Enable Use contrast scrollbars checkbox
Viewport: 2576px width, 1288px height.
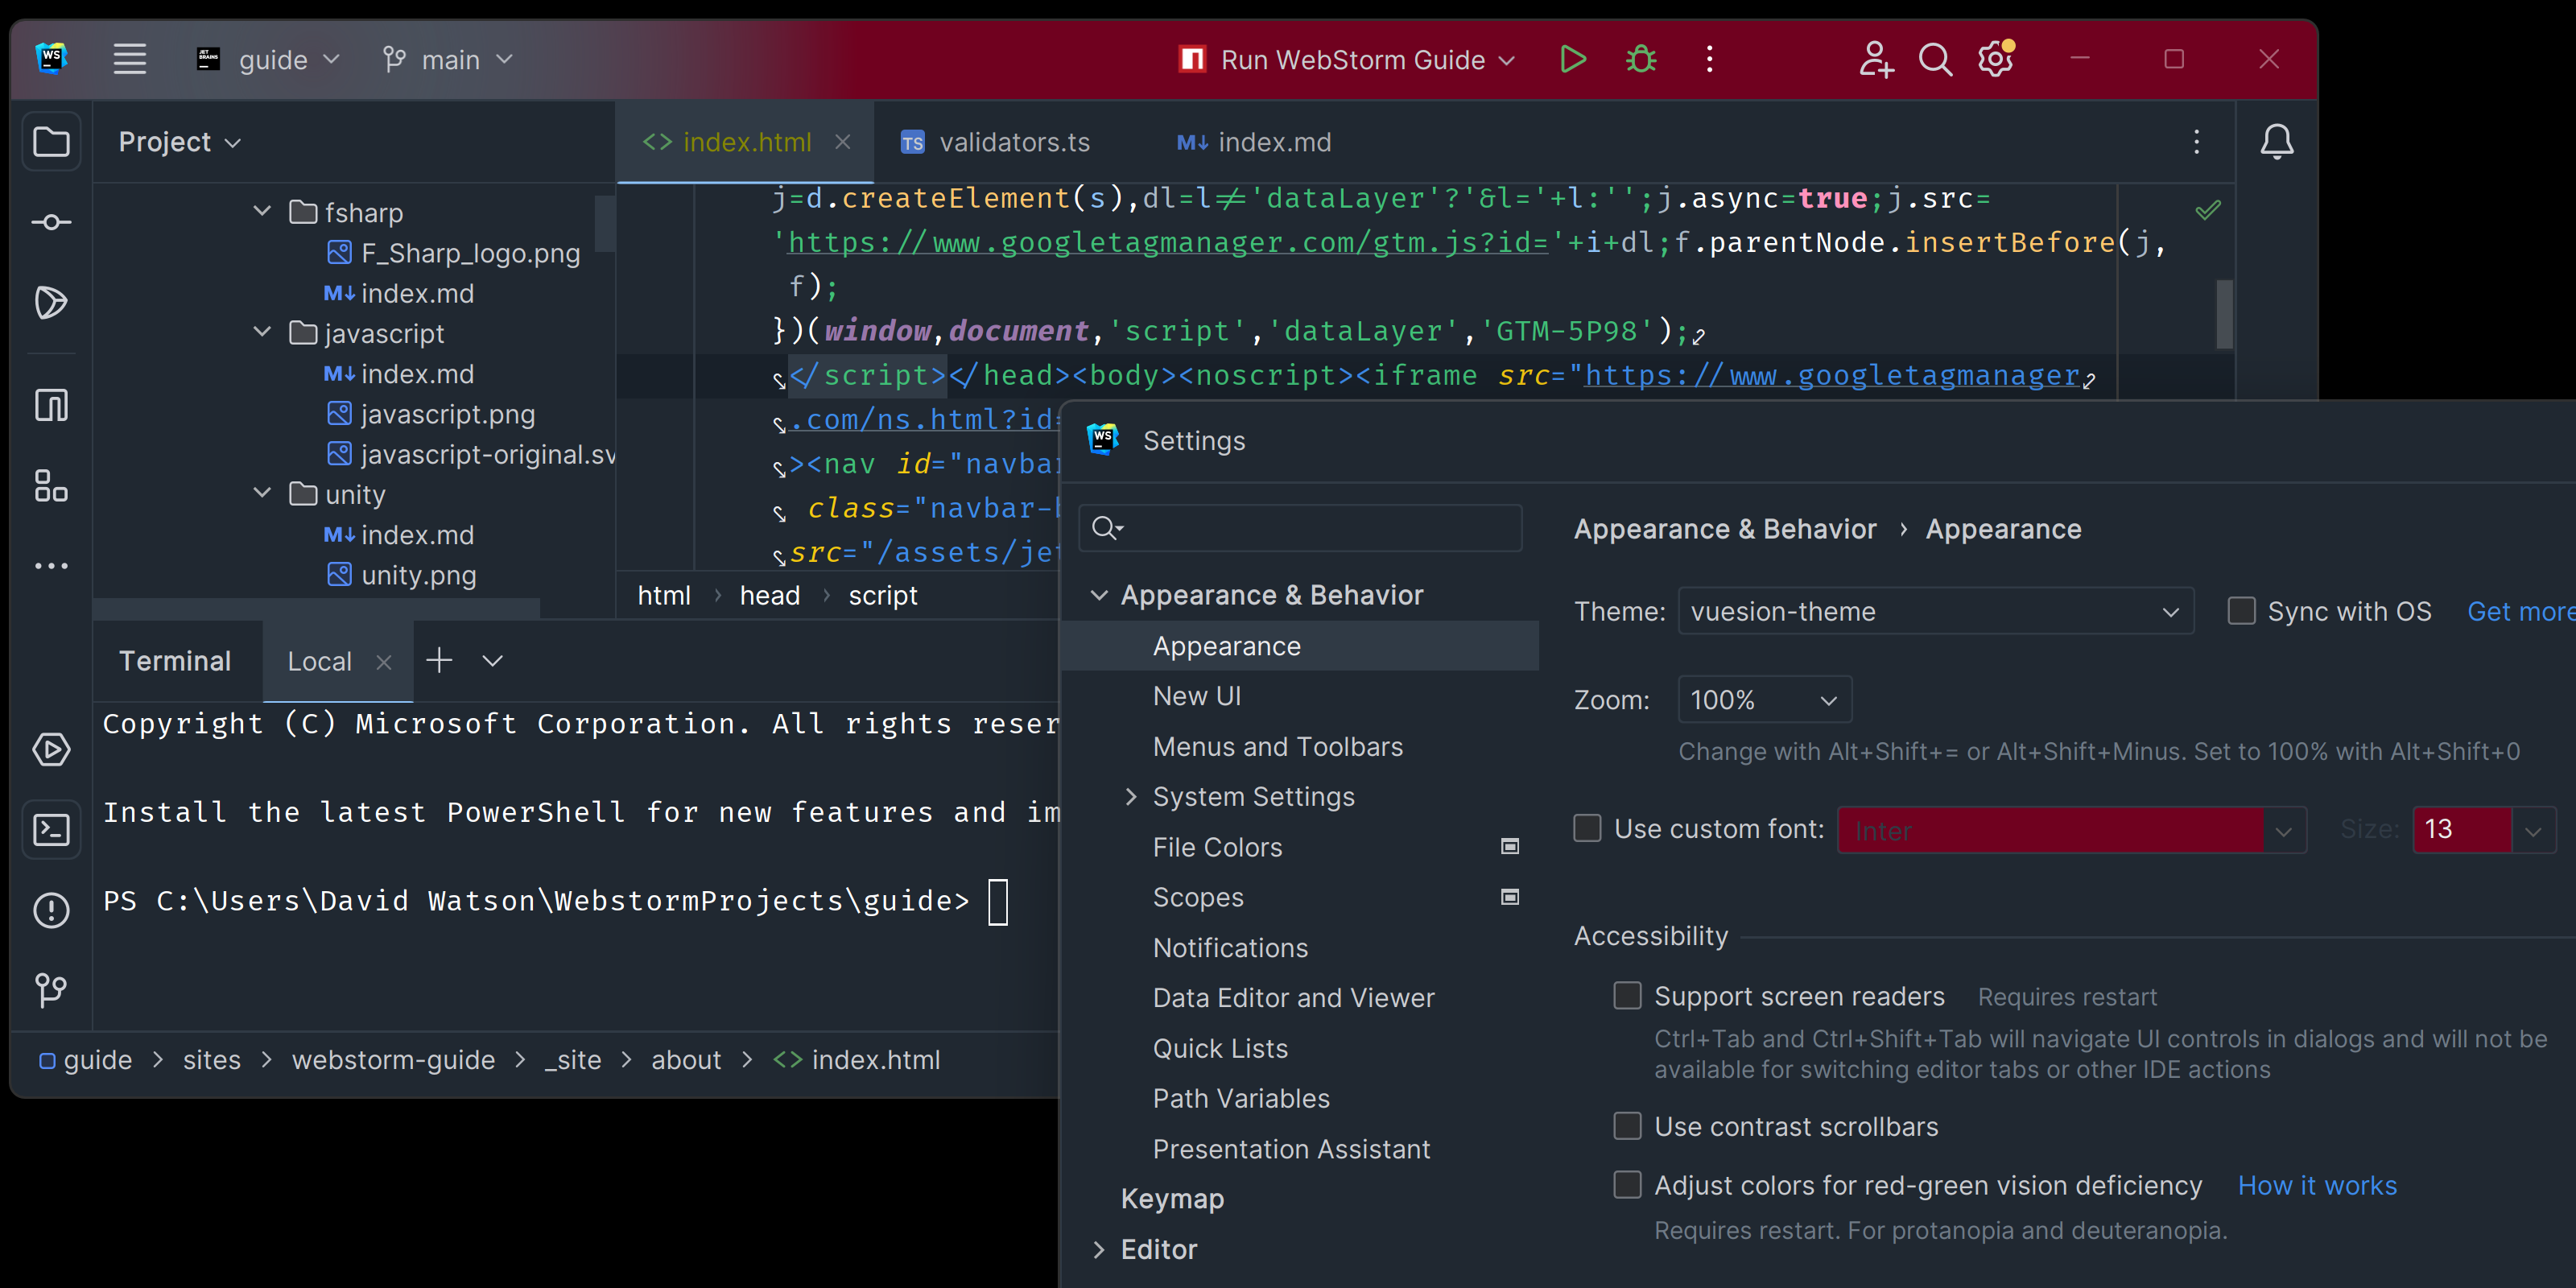tap(1627, 1126)
